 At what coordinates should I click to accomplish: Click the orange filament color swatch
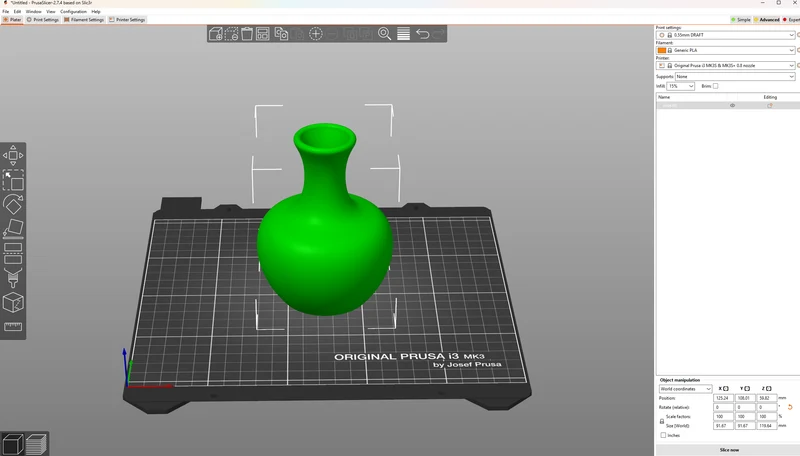pyautogui.click(x=662, y=50)
